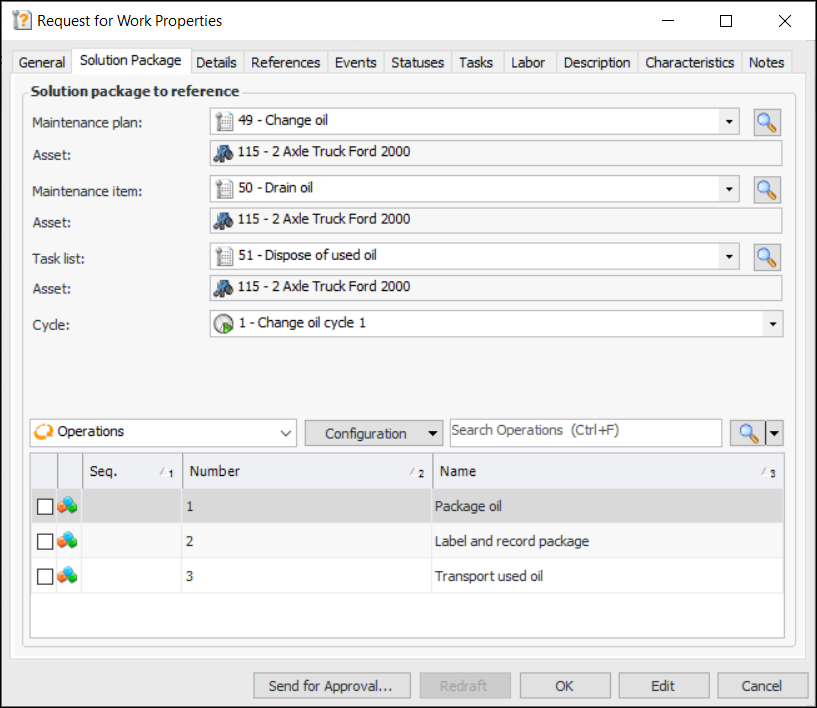Select the Transport used oil name cell
The image size is (817, 708).
(x=608, y=576)
